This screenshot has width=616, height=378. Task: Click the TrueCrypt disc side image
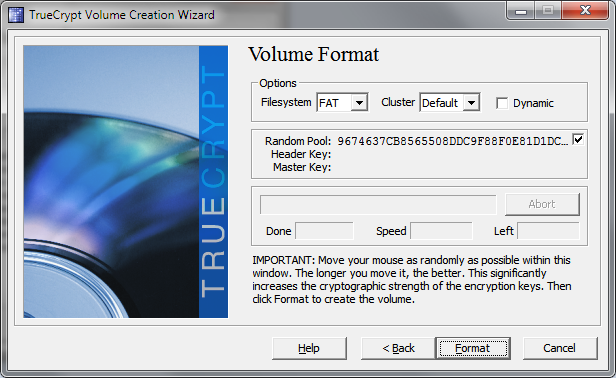[126, 182]
